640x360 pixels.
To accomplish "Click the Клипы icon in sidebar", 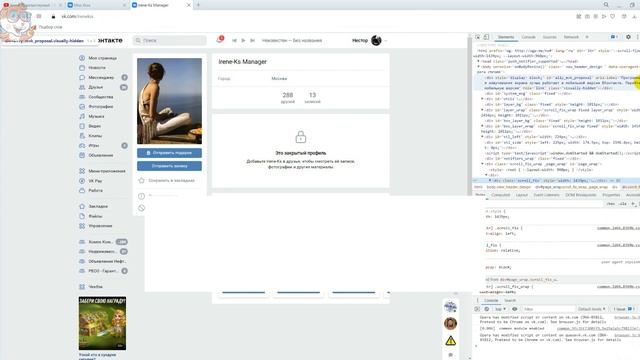I will click(82, 136).
